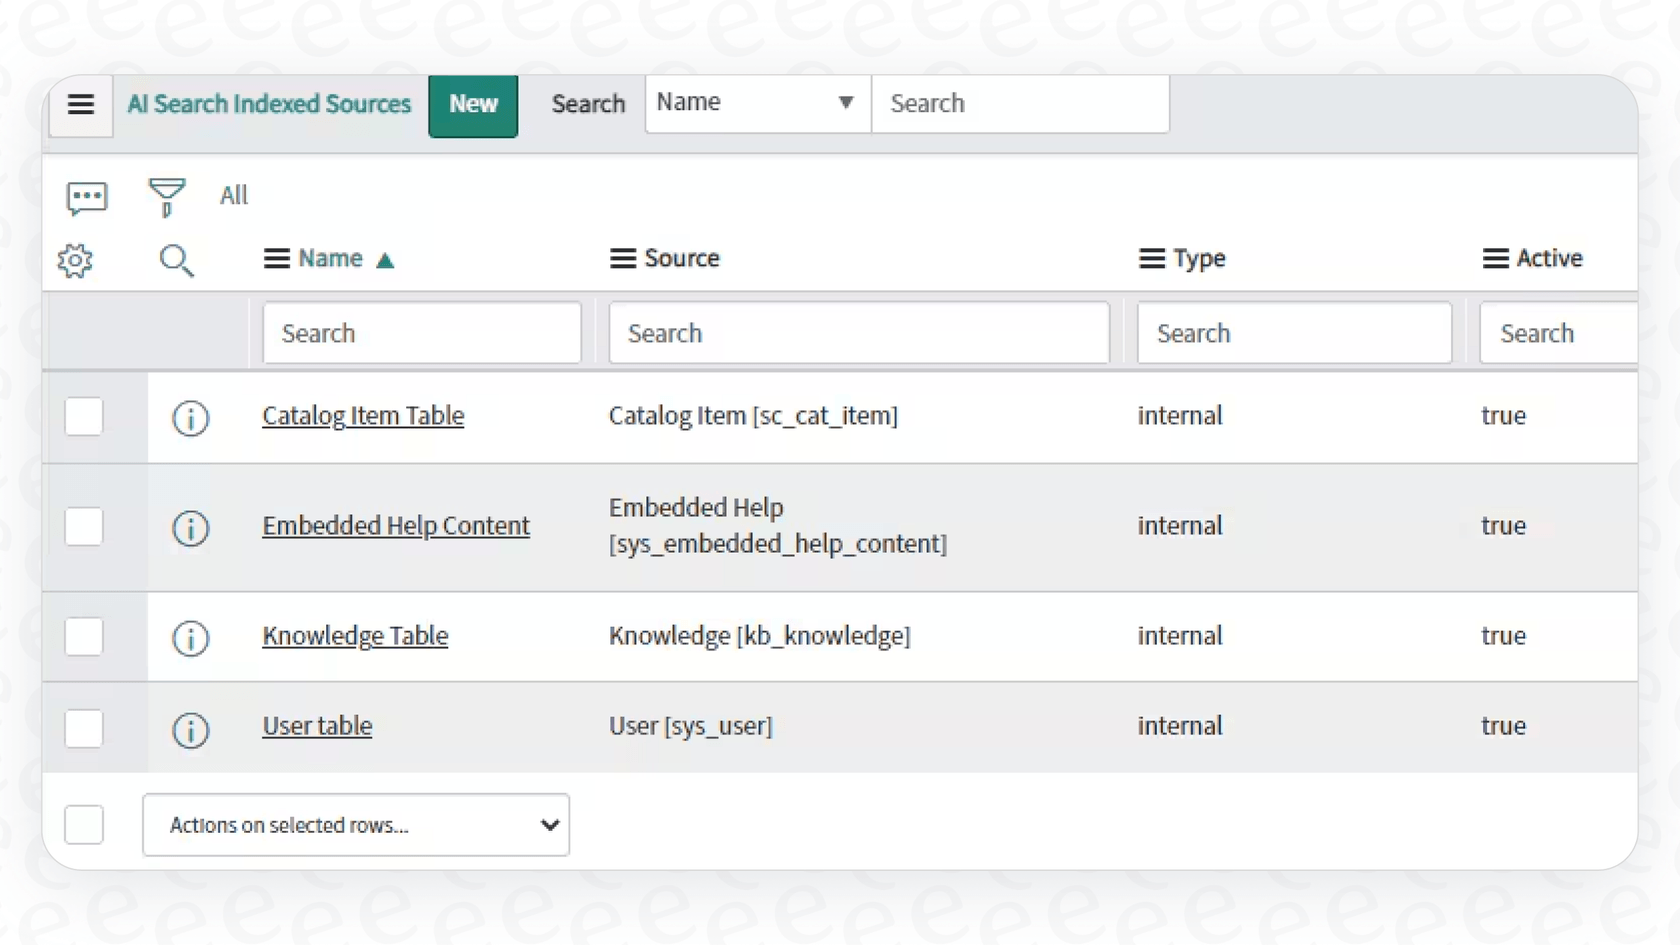Click the All breadcrumb filter
The image size is (1680, 945).
233,195
